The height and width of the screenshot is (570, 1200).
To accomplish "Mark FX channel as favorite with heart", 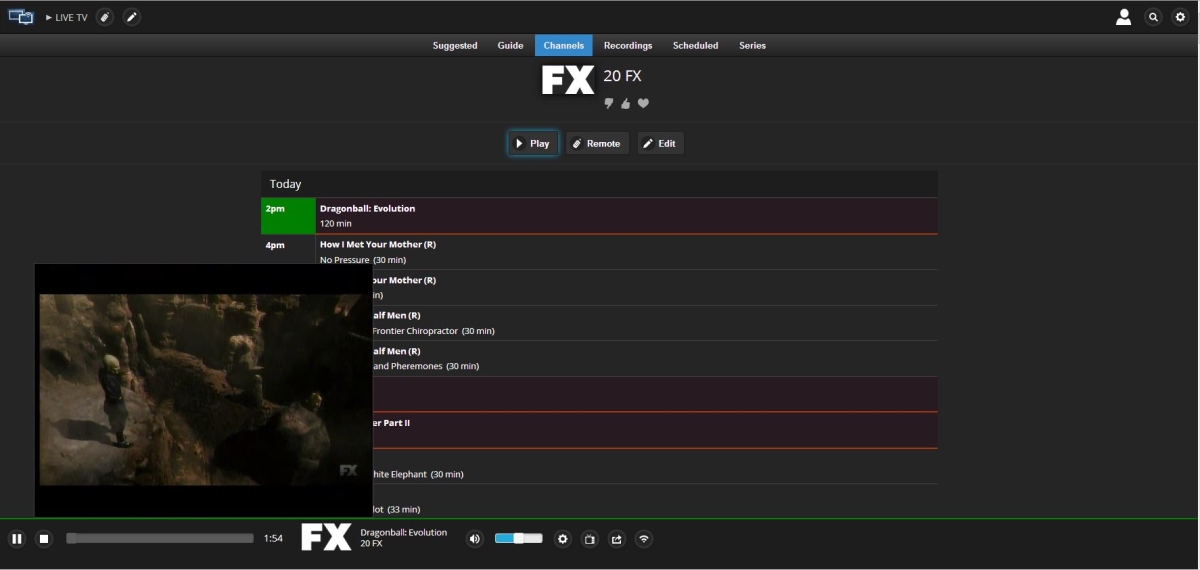I will 643,103.
